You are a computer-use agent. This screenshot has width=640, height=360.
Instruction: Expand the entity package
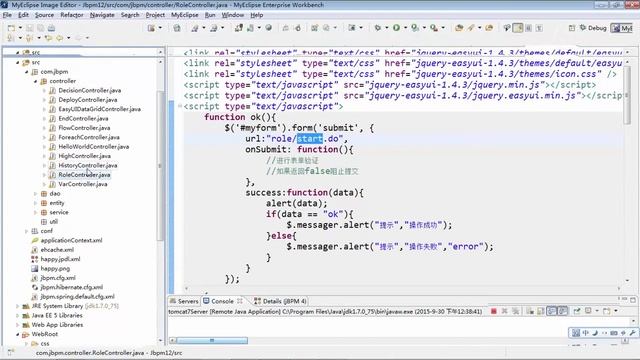(36, 203)
